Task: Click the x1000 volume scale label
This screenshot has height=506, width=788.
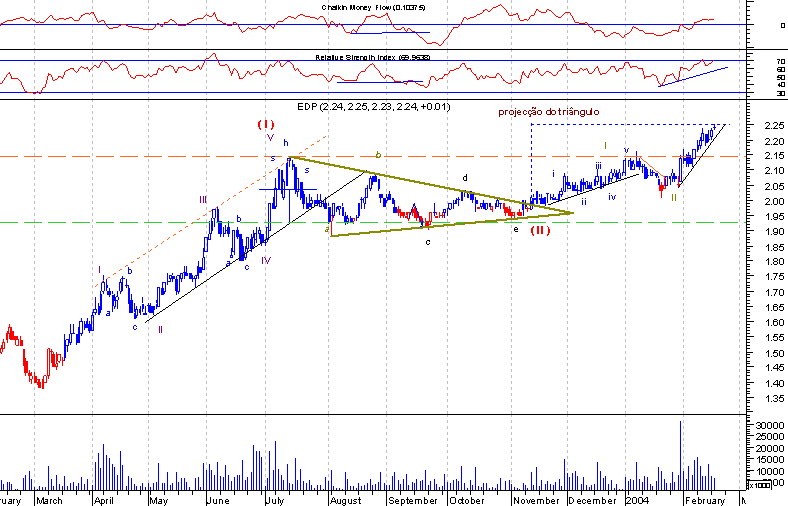Action: pyautogui.click(x=759, y=485)
